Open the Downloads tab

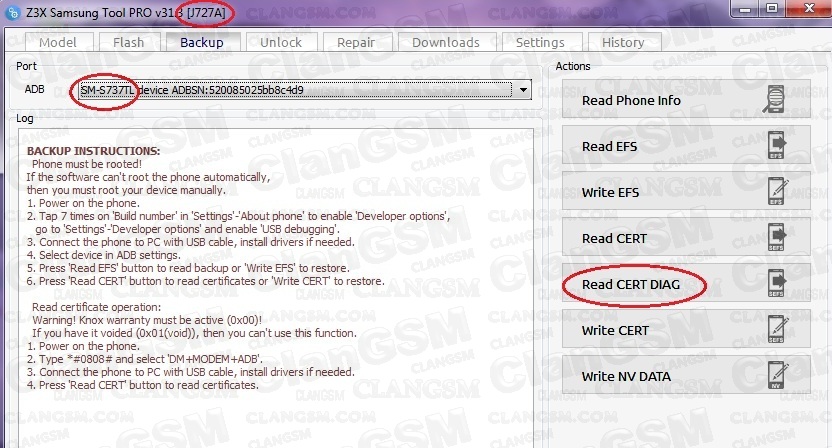[x=446, y=42]
